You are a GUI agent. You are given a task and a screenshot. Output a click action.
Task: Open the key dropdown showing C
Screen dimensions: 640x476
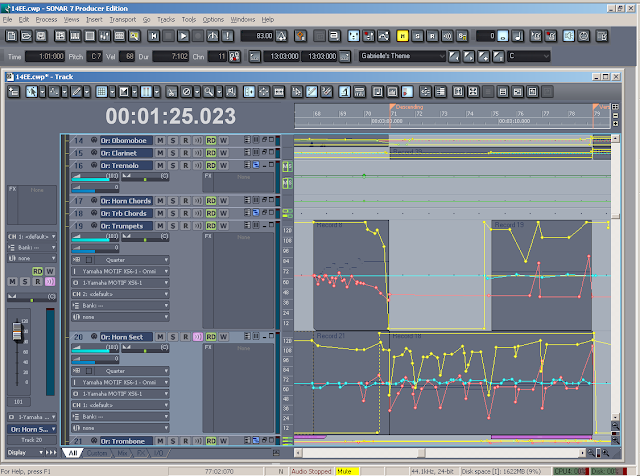(528, 56)
